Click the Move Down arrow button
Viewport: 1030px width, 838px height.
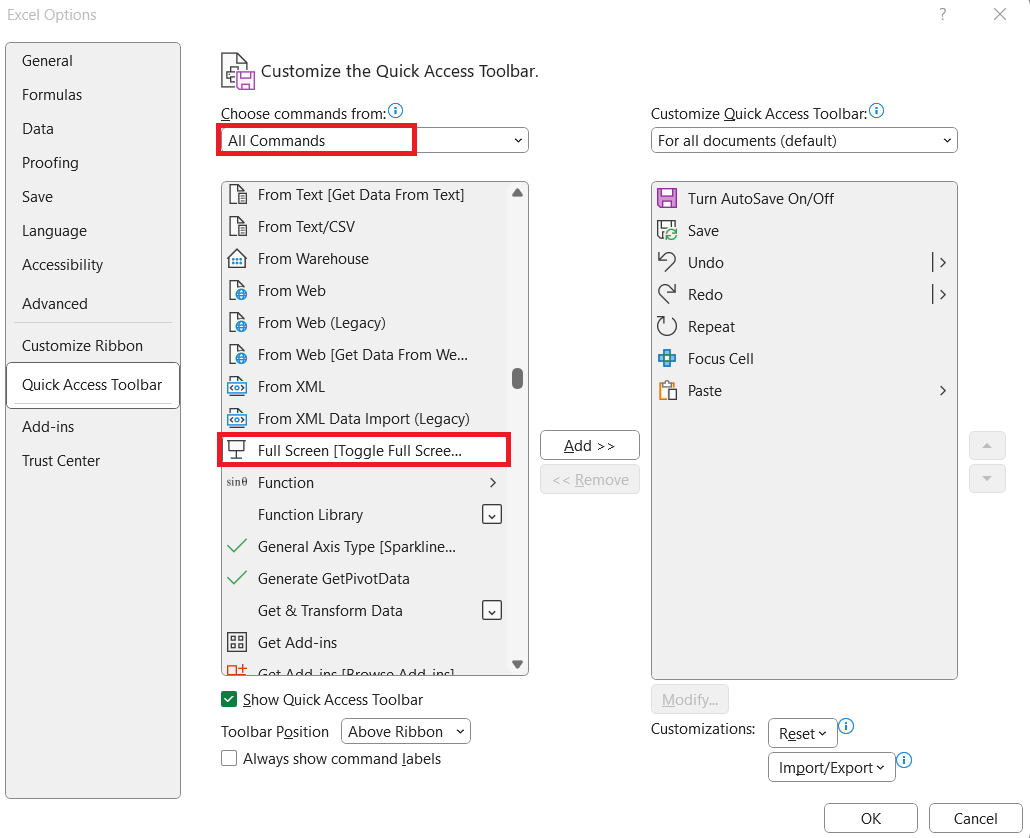coord(987,478)
